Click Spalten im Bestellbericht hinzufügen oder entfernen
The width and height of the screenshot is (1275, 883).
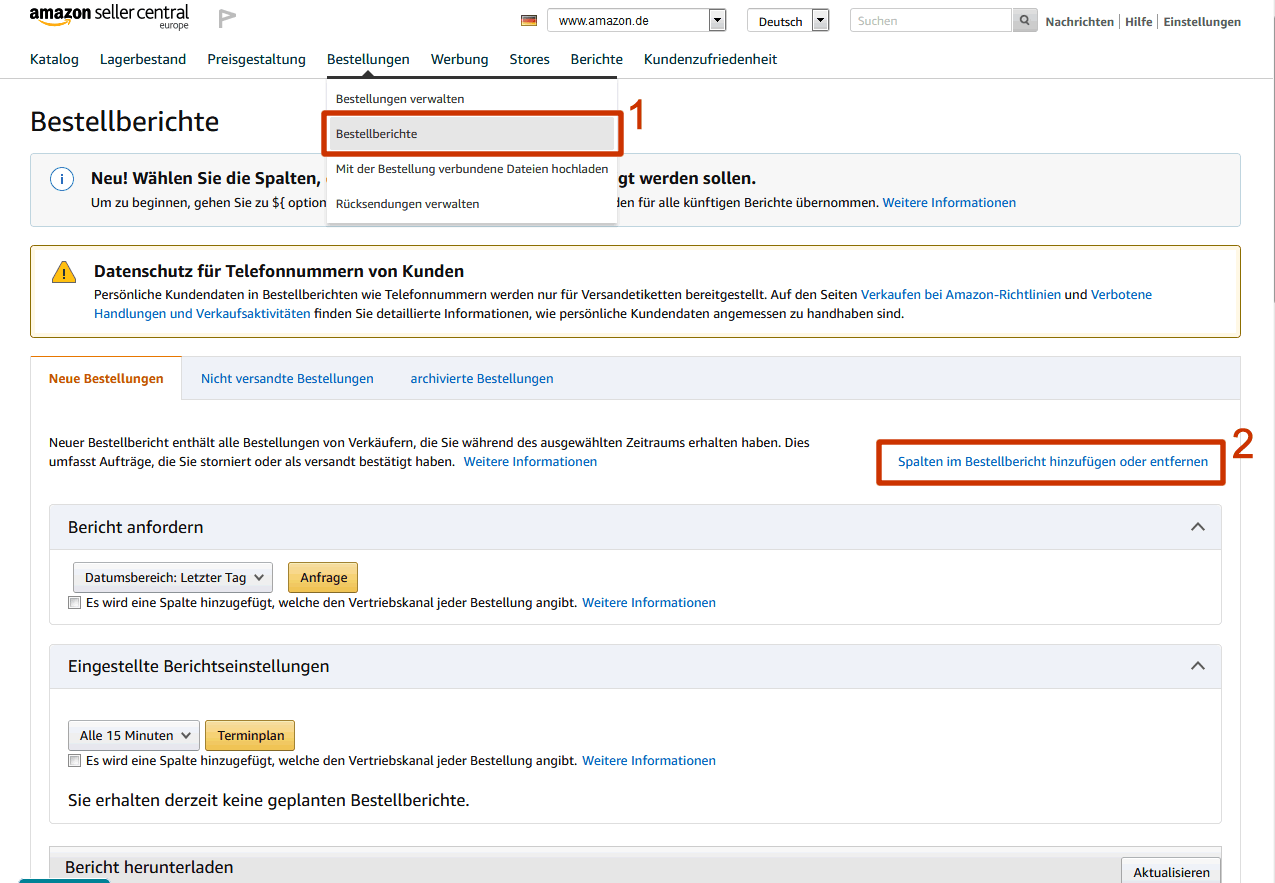[x=1053, y=462]
